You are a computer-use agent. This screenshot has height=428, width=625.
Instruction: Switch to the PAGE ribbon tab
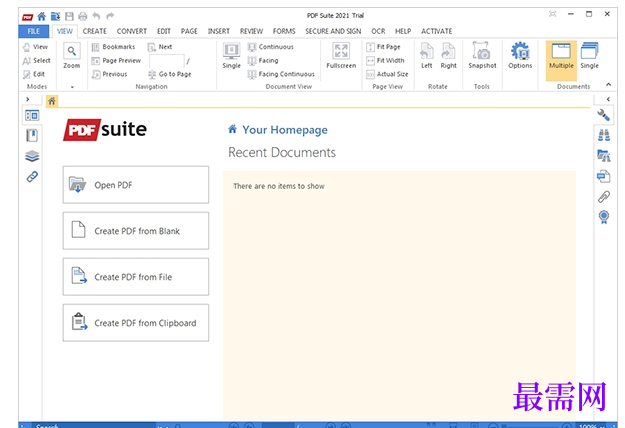pyautogui.click(x=189, y=31)
